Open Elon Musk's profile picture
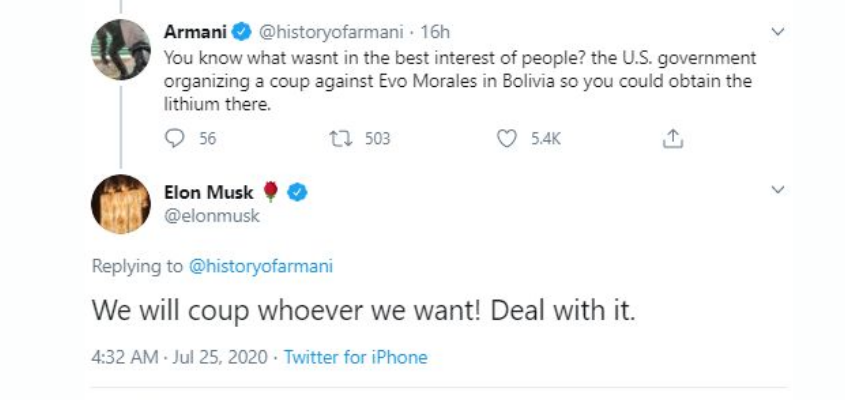 121,204
